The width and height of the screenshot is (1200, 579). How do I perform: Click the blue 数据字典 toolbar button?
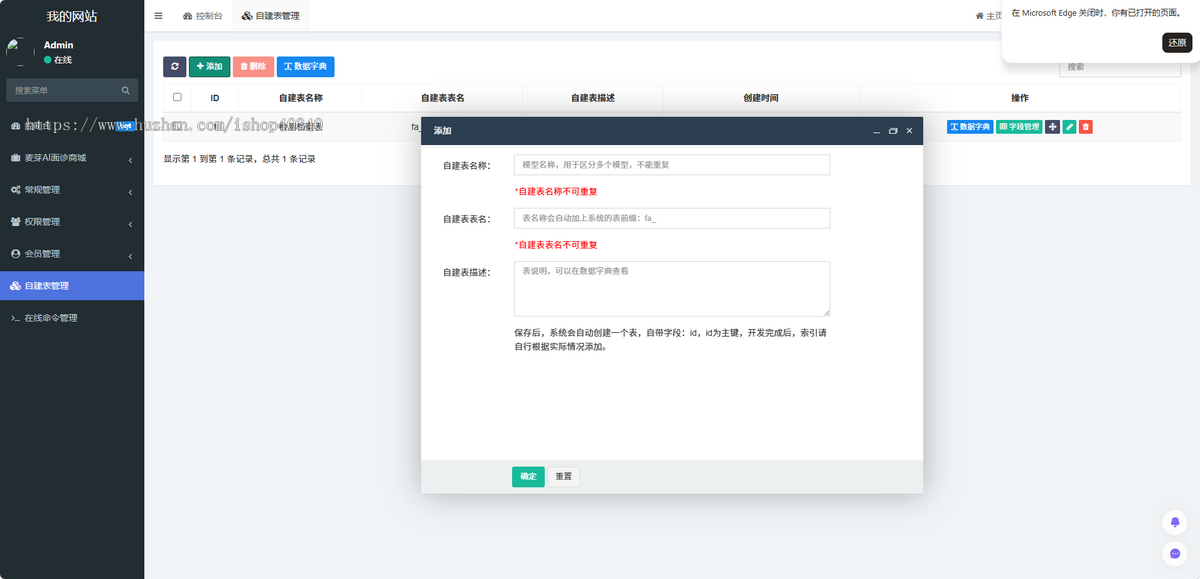pyautogui.click(x=305, y=66)
